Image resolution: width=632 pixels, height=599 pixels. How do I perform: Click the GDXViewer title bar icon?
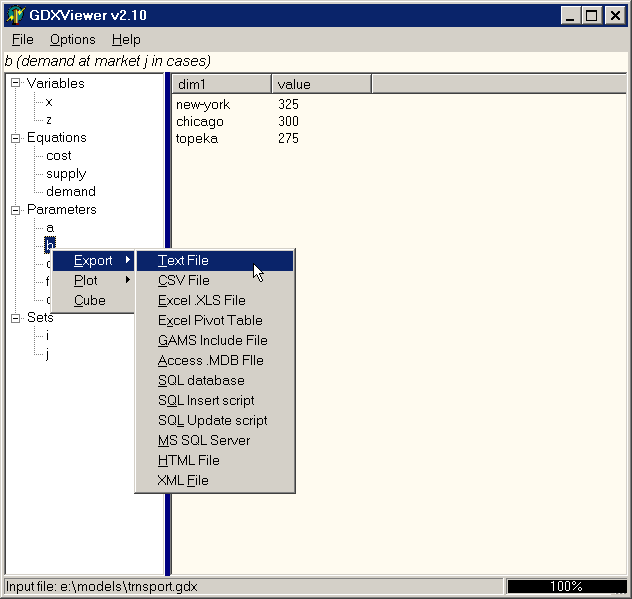pos(15,15)
